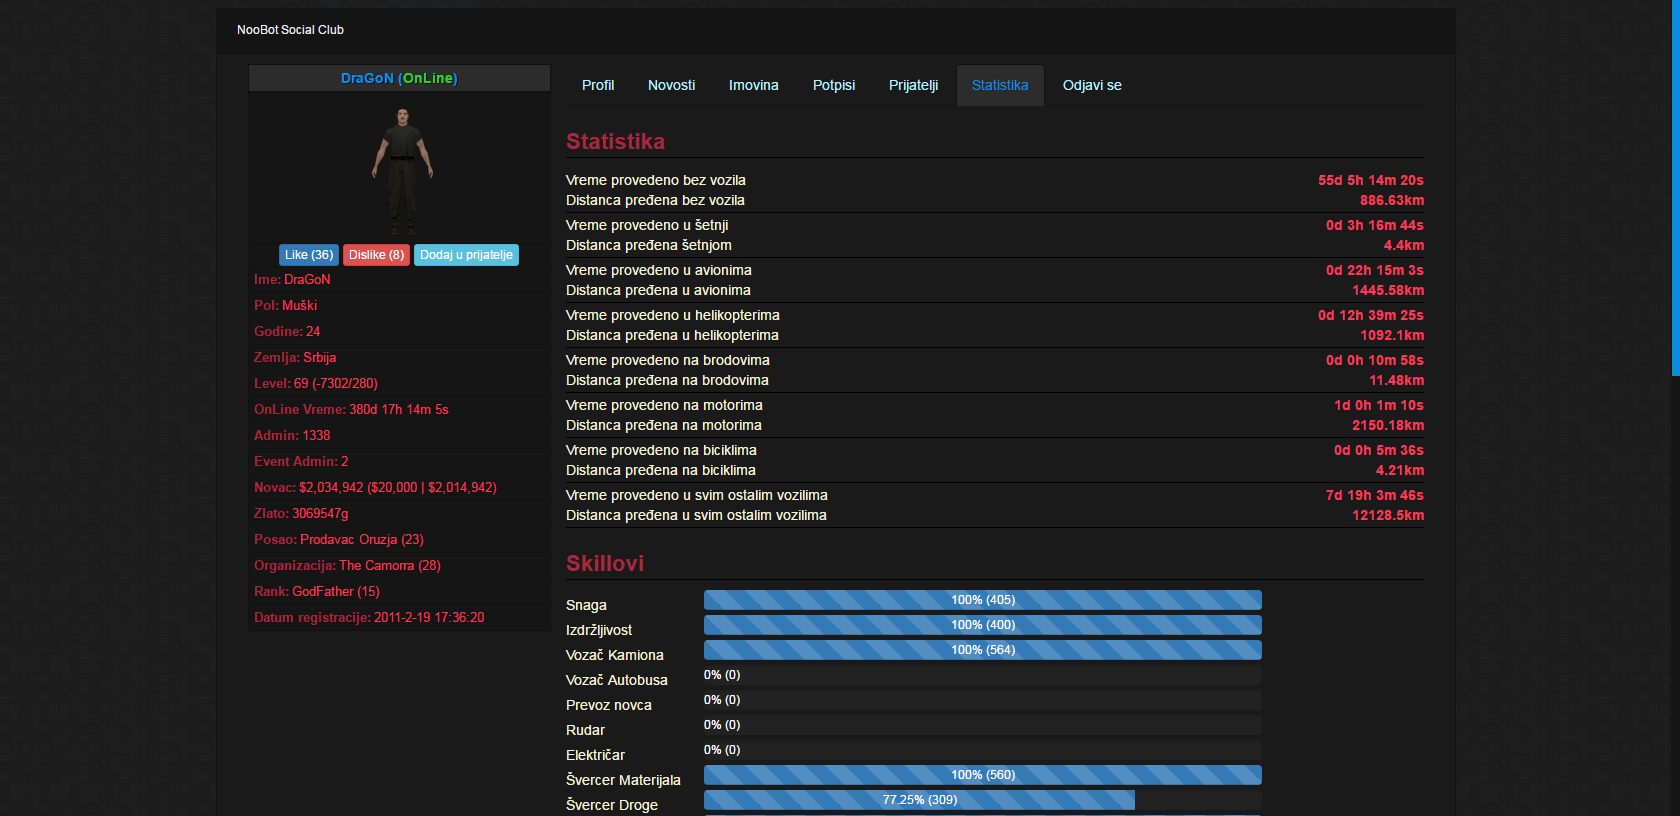Open the Profil tab
This screenshot has height=816, width=1680.
[598, 85]
